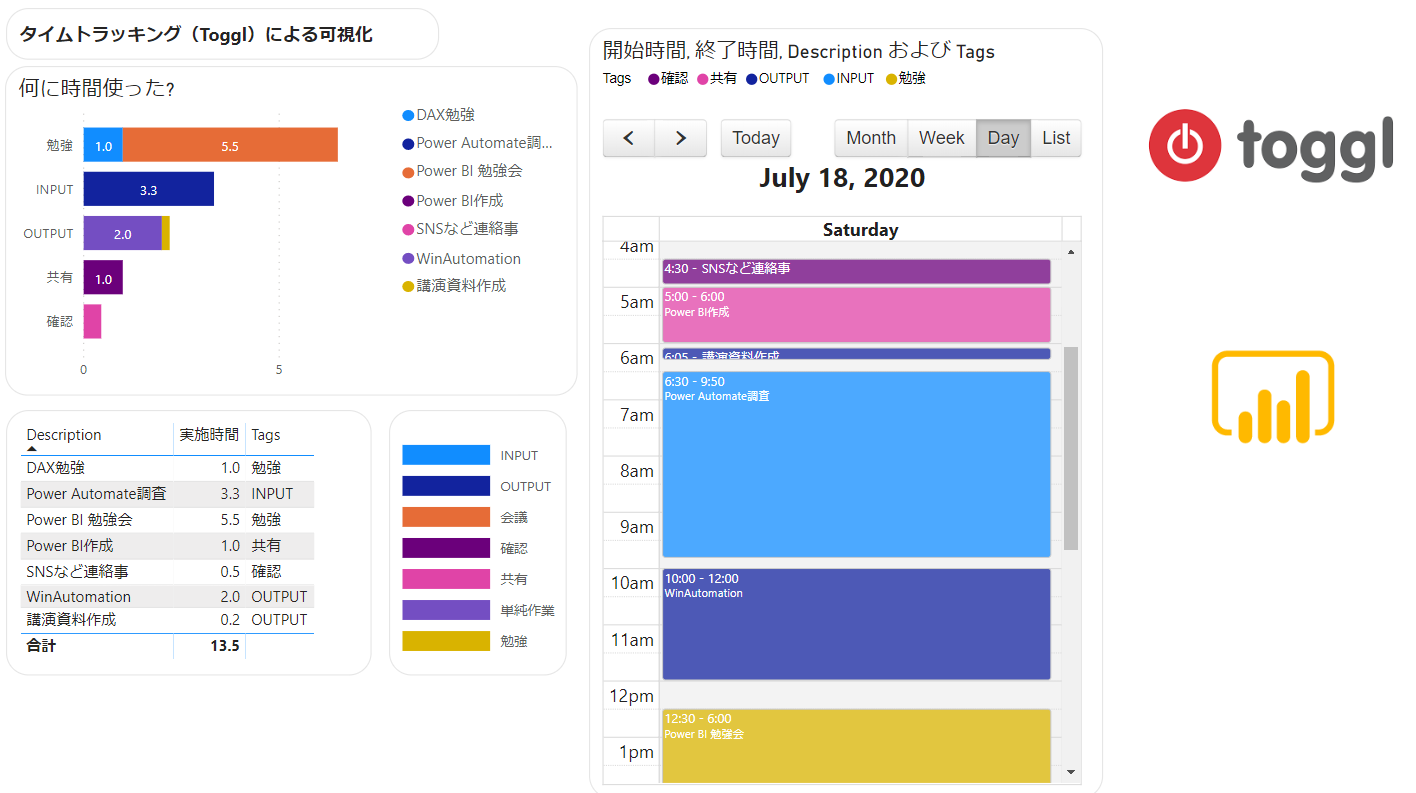The width and height of the screenshot is (1416, 793).
Task: Click the 共有 tag in the calendar legend
Action: tap(717, 78)
